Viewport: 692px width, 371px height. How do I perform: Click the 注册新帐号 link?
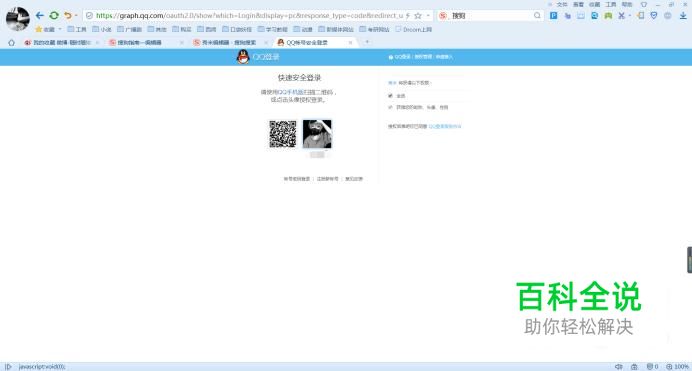(327, 179)
